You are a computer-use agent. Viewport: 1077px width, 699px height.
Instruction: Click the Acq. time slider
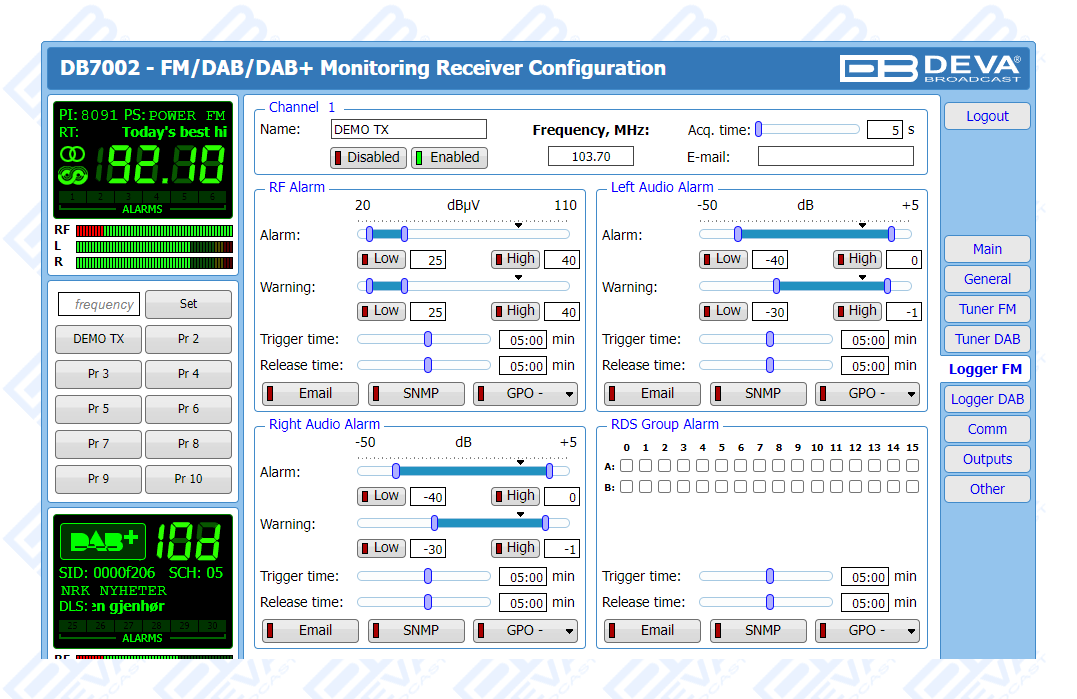(x=808, y=129)
